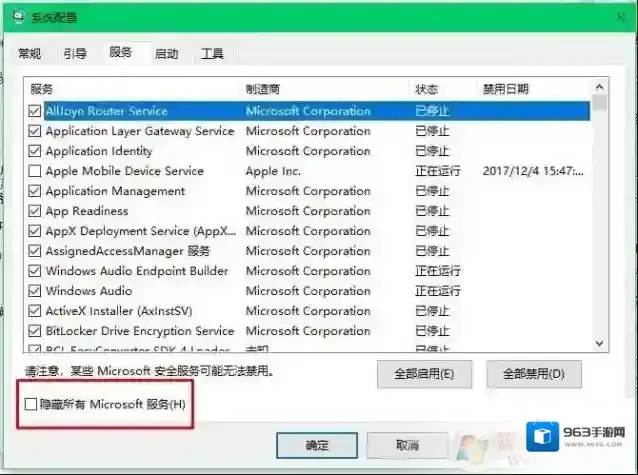Viewport: 638px width, 475px height.
Task: Go to the 启动 tab
Action: (166, 53)
